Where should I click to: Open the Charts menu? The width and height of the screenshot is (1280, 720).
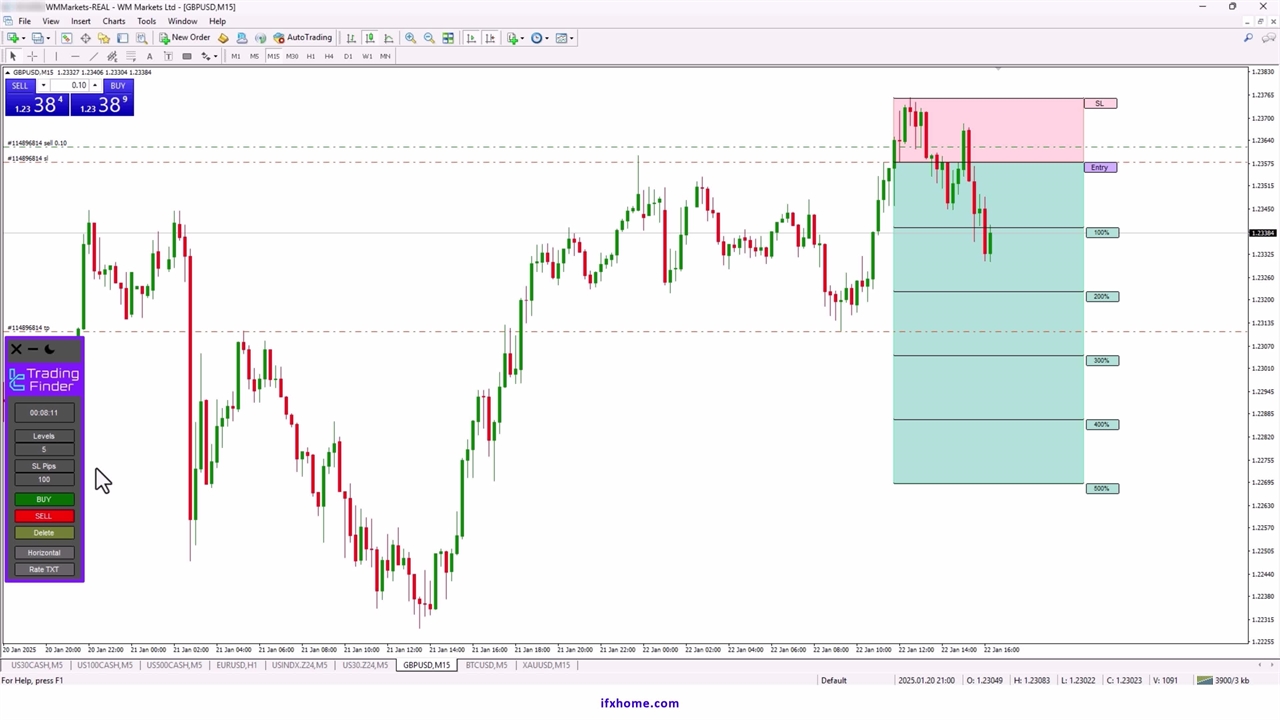coord(114,21)
